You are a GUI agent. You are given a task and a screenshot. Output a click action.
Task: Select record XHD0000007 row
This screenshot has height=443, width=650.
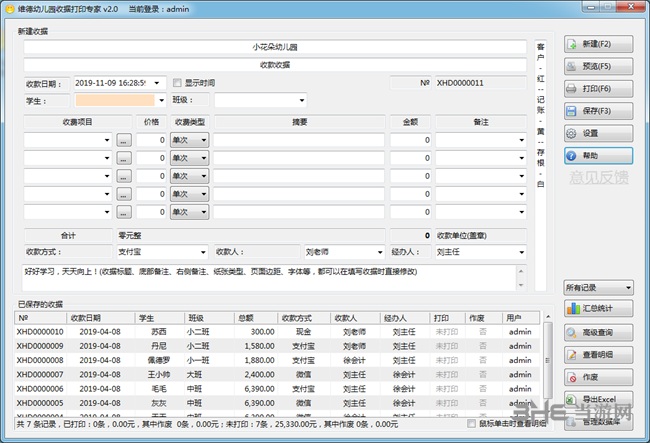277,374
